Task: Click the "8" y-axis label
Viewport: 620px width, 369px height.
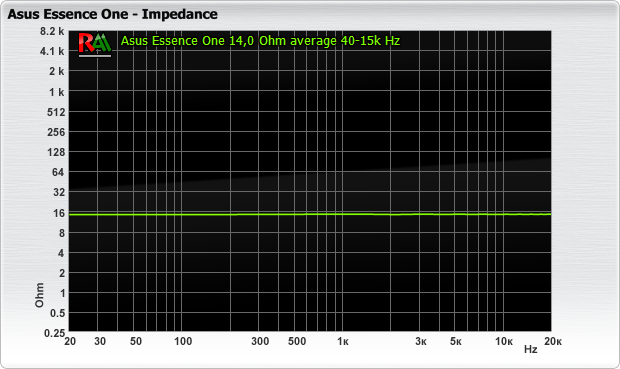Action: click(62, 233)
